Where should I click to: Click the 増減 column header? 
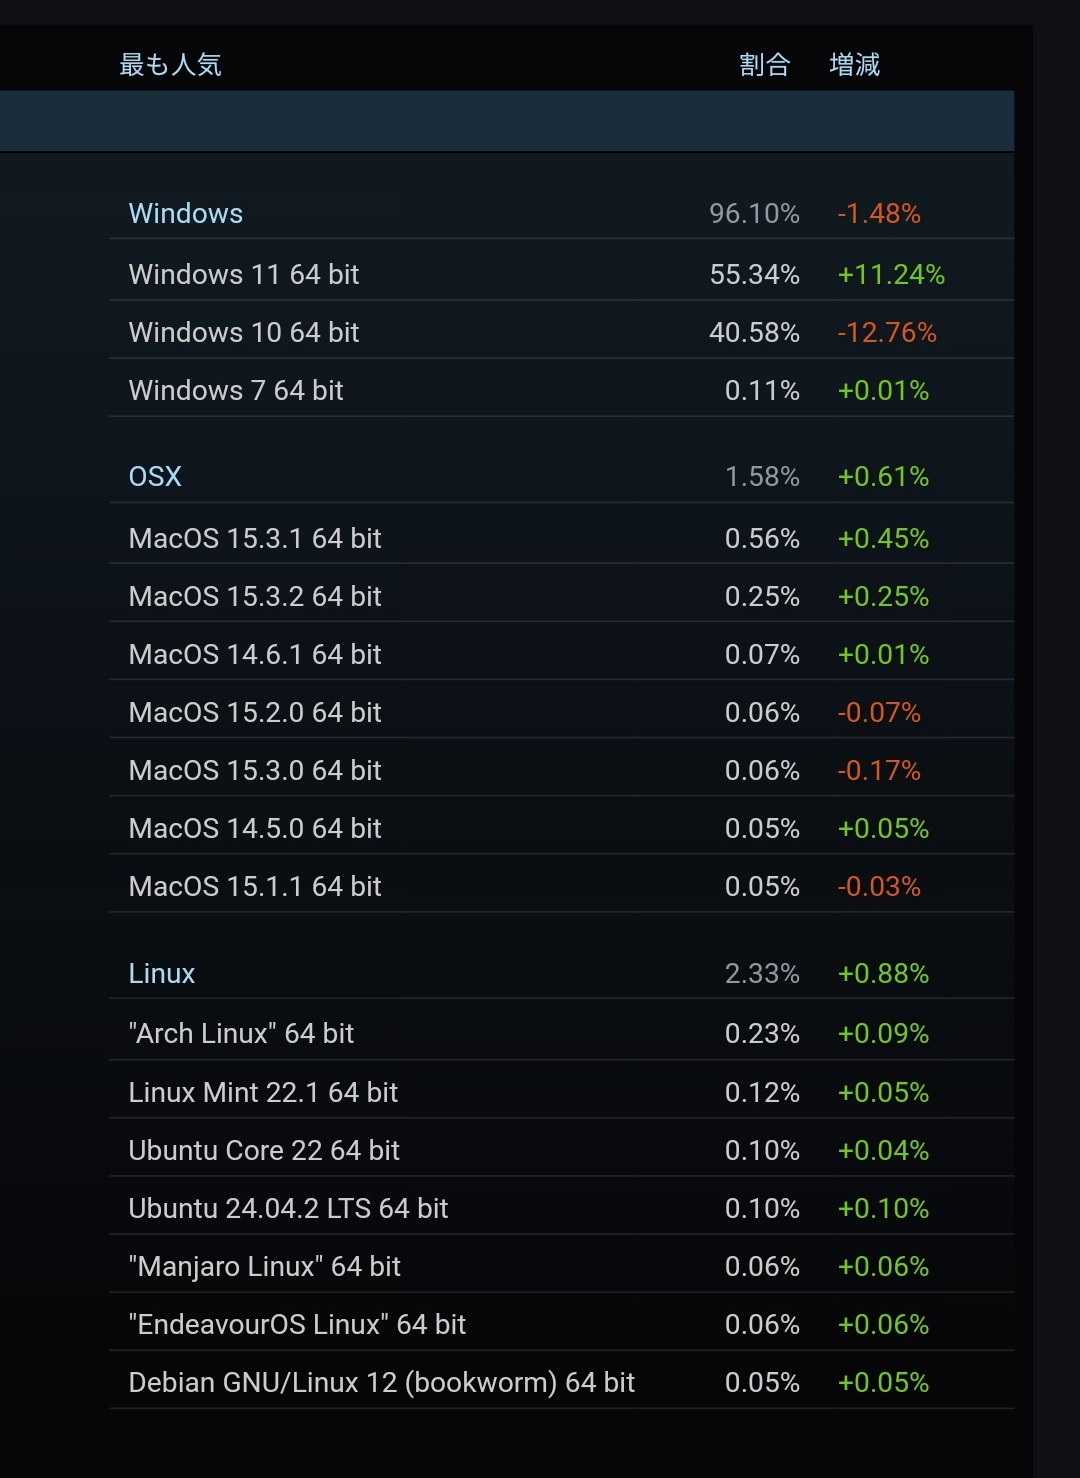point(855,65)
